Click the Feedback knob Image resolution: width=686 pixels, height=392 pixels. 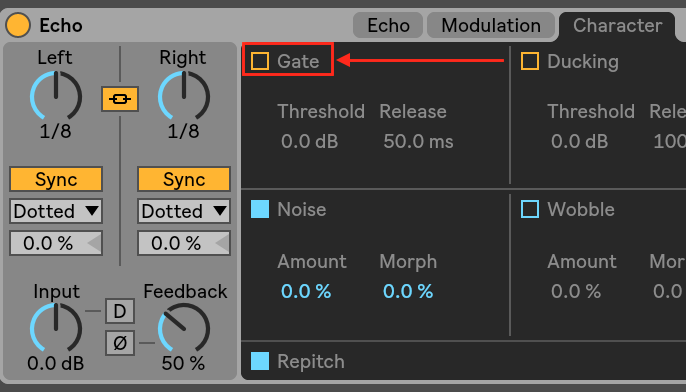tap(184, 328)
